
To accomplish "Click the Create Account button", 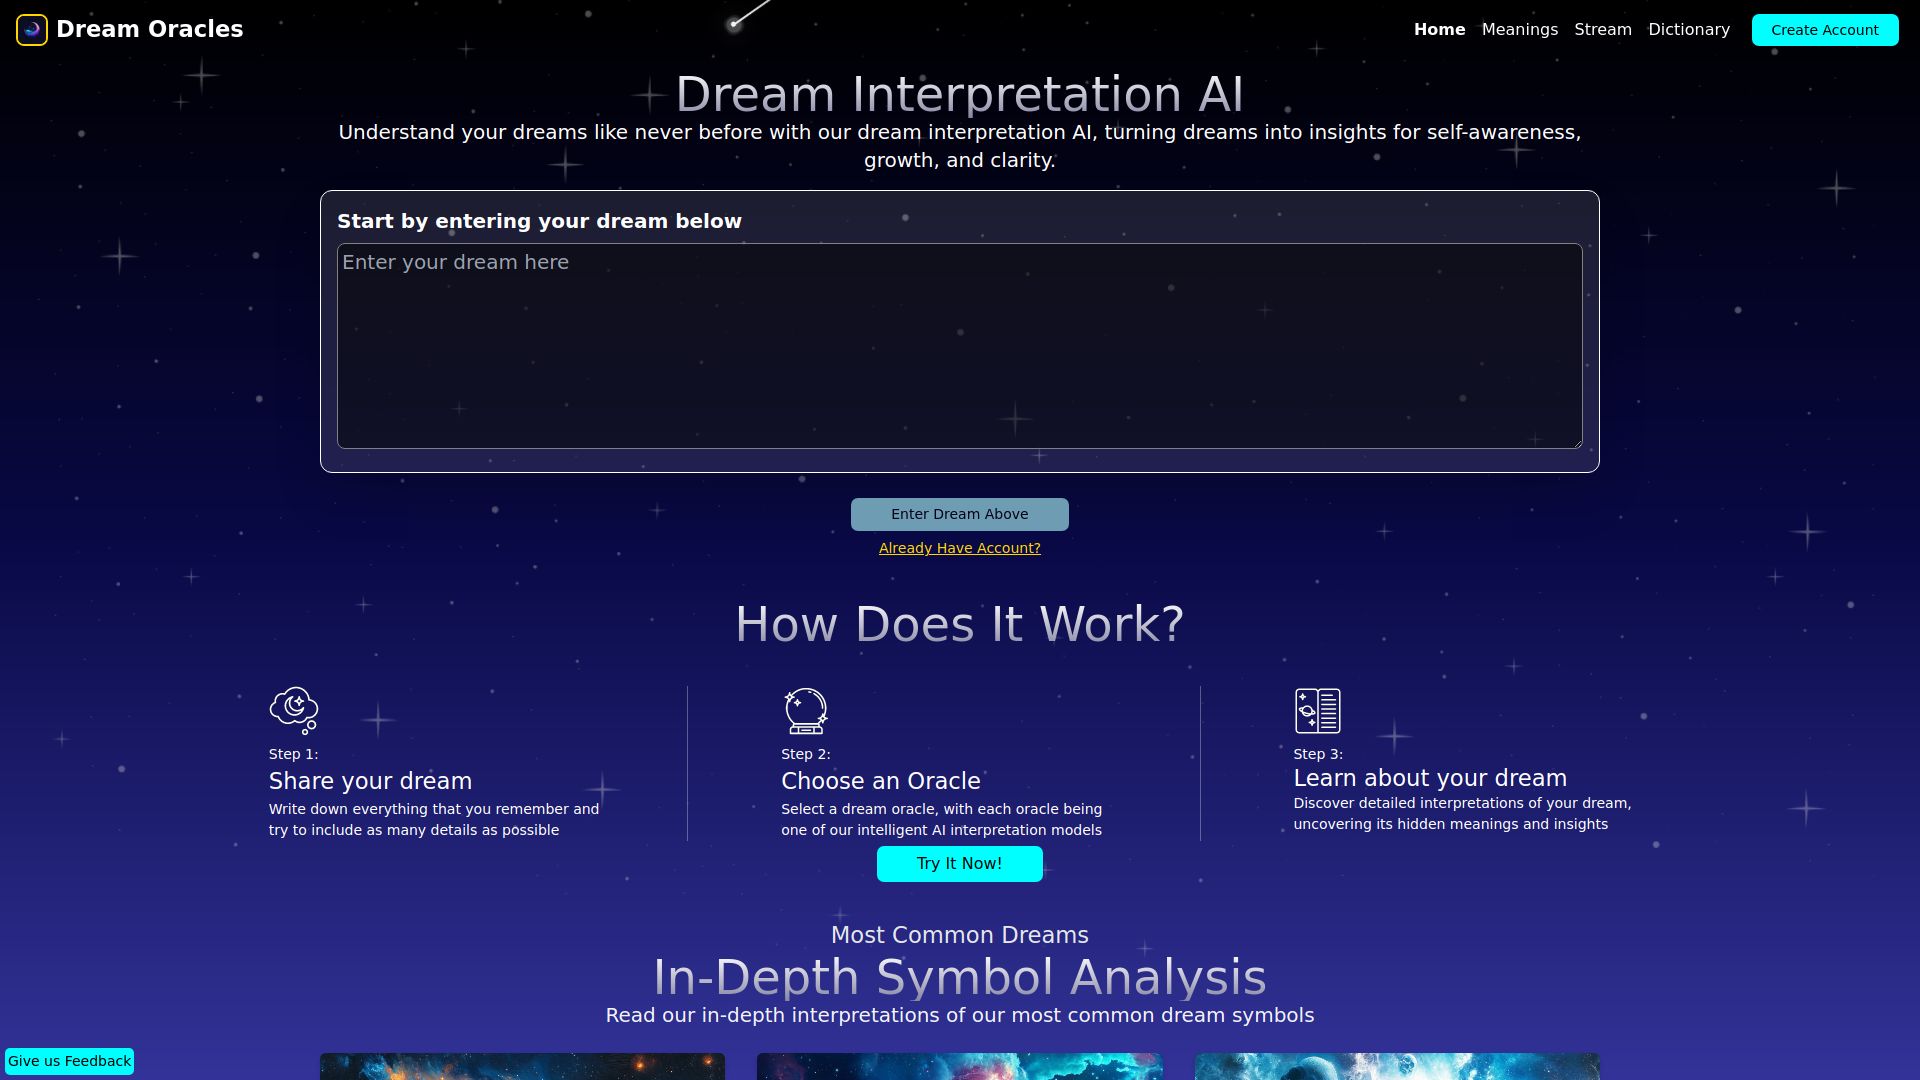I will 1824,29.
